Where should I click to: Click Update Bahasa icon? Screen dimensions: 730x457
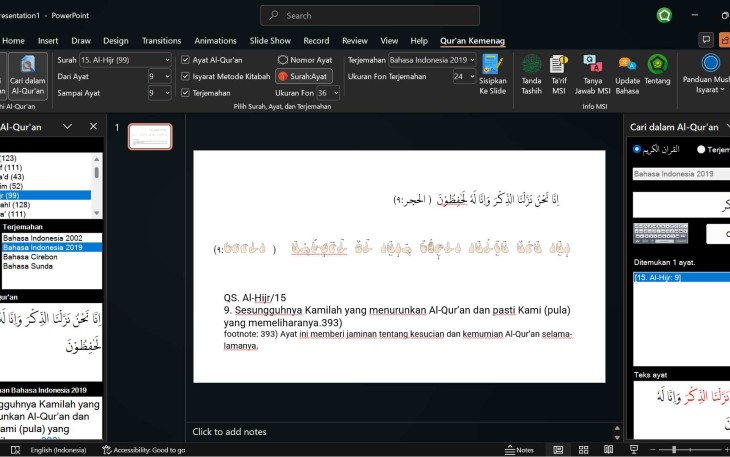coord(627,74)
